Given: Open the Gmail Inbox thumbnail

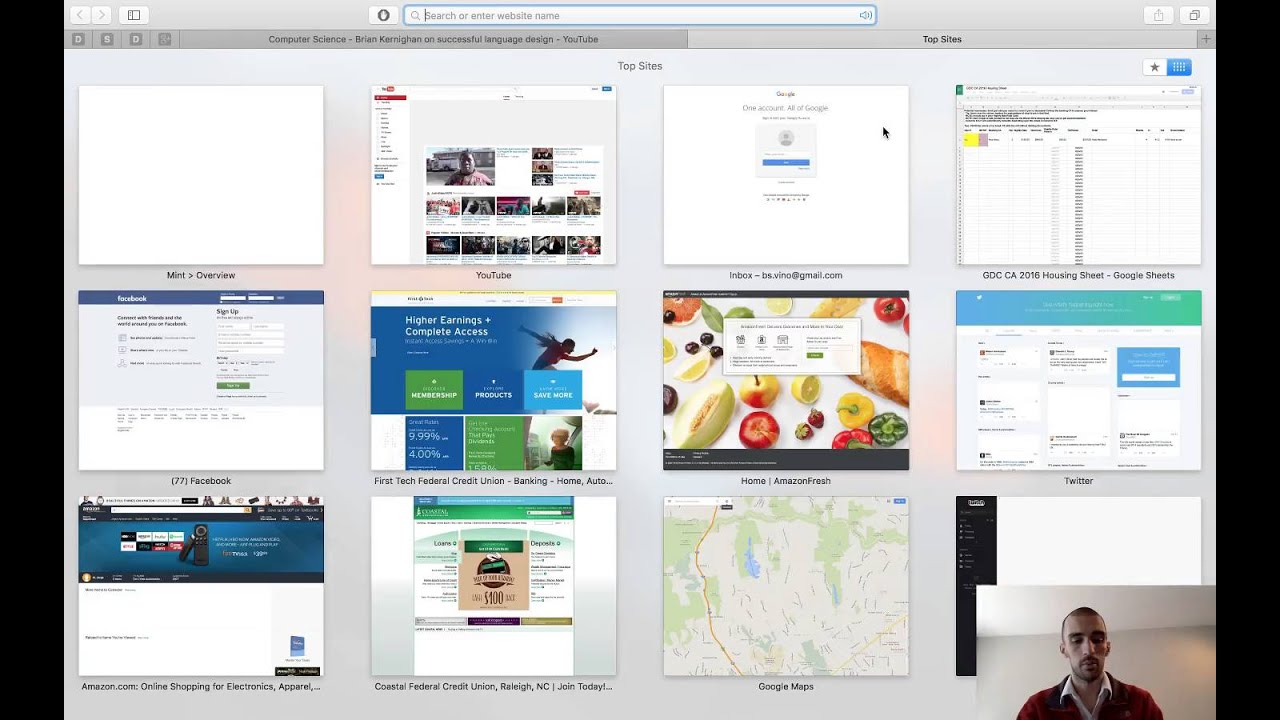Looking at the screenshot, I should click(786, 175).
